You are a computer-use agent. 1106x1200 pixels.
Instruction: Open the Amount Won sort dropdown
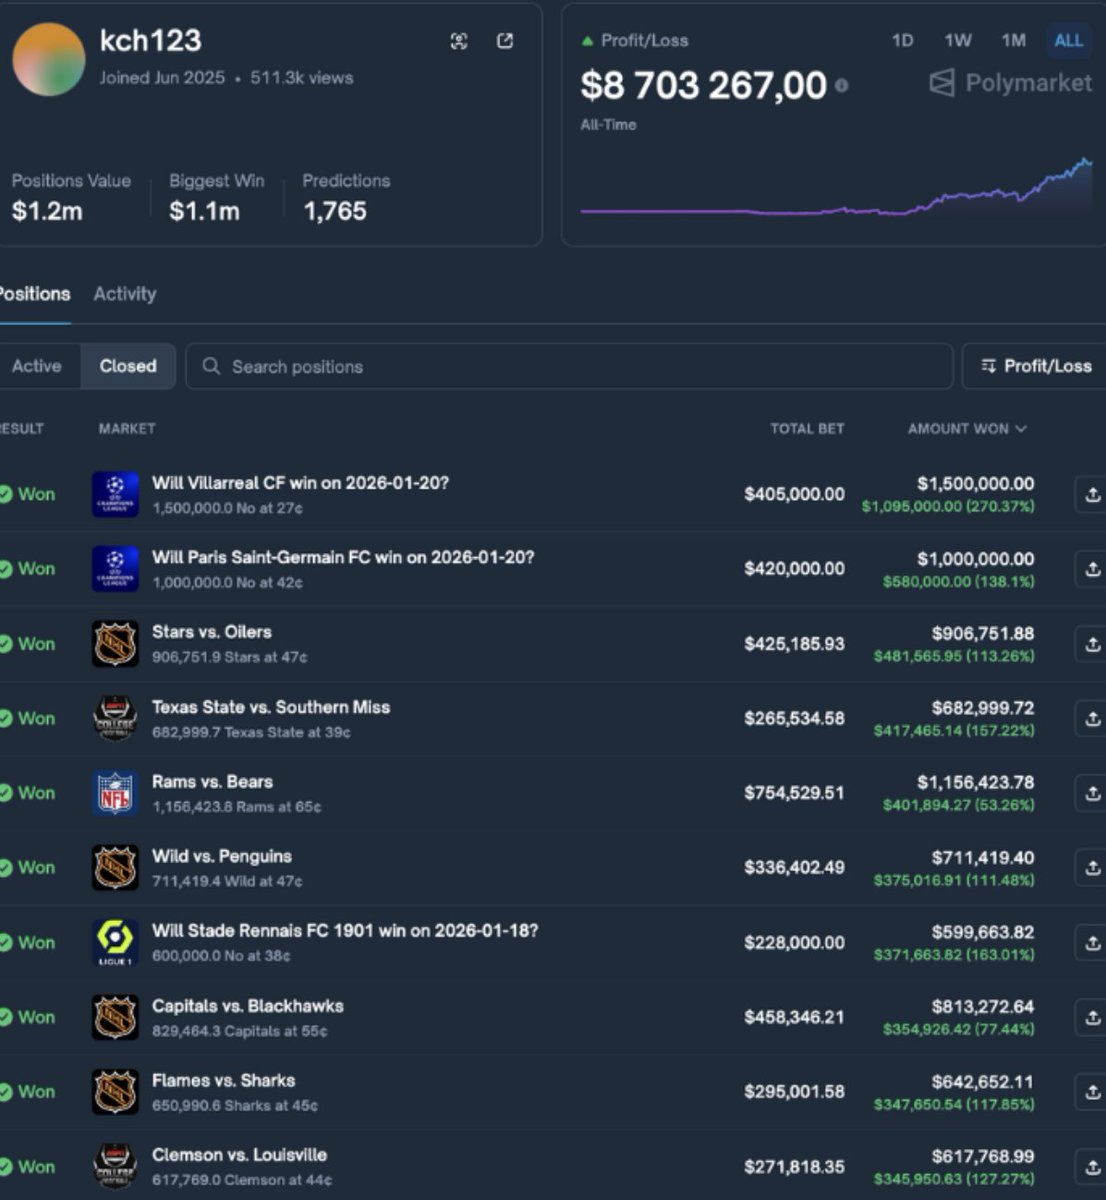click(x=965, y=428)
